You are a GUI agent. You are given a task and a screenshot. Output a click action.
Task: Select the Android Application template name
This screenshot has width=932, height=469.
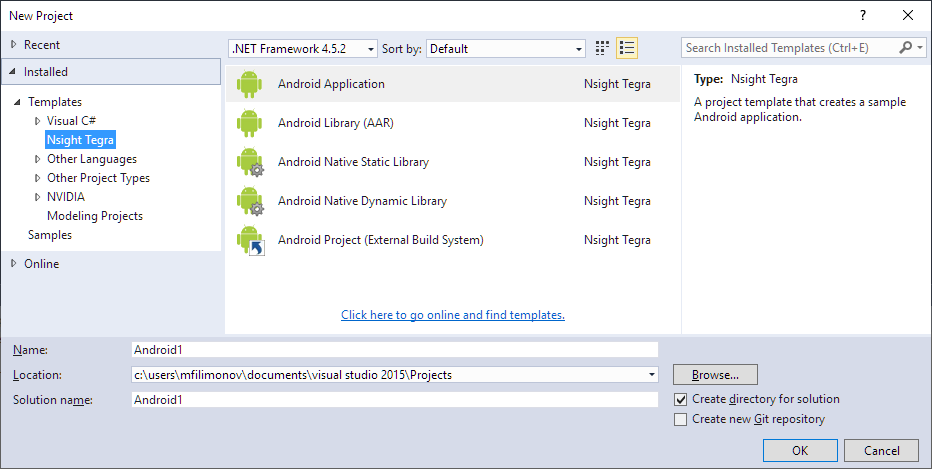click(331, 84)
